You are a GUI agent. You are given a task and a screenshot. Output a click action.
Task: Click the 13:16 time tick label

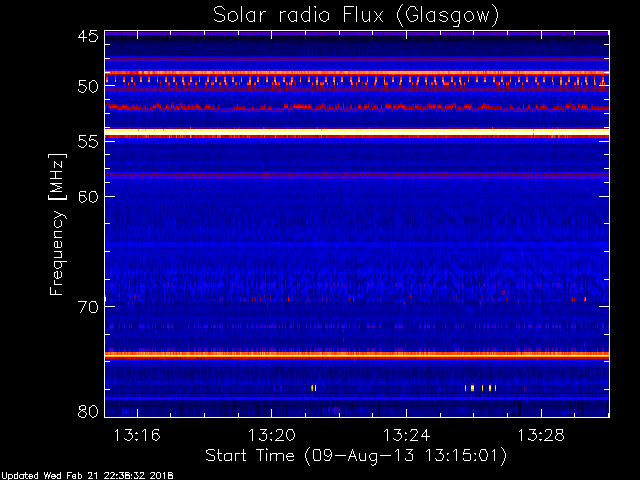click(137, 436)
